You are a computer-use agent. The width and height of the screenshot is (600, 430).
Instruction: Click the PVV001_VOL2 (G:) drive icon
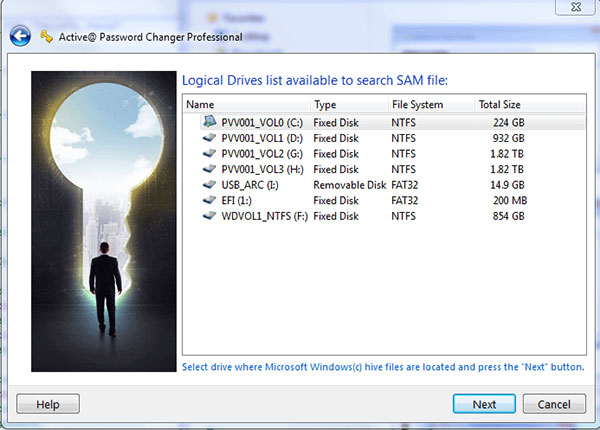208,154
